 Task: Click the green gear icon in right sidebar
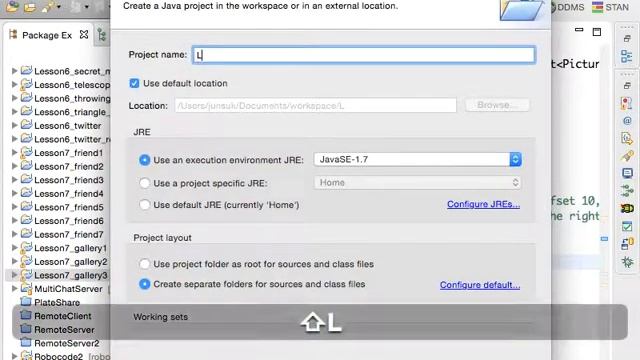(x=627, y=262)
